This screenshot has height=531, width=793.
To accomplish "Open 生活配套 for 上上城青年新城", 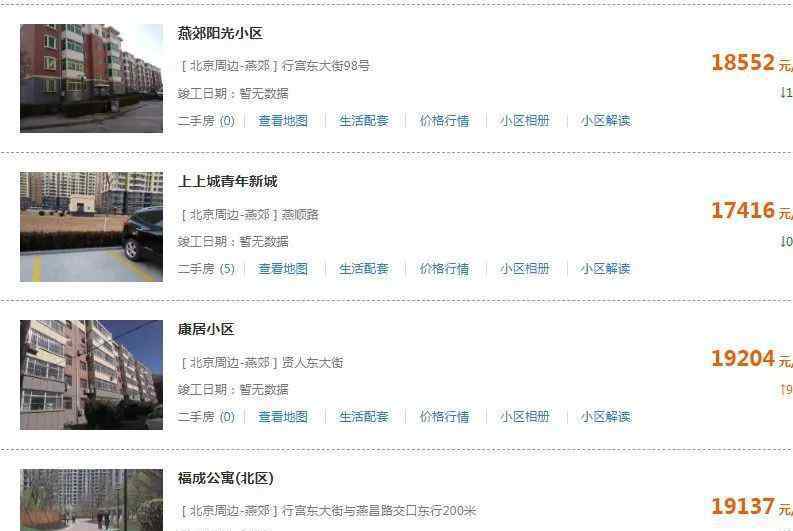I will tap(364, 269).
